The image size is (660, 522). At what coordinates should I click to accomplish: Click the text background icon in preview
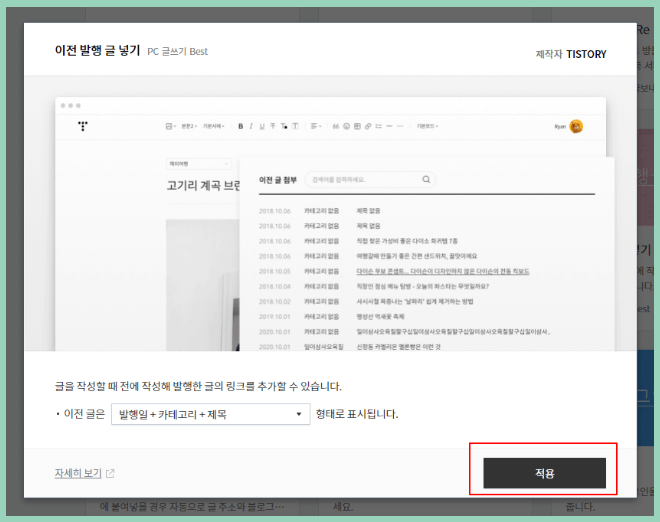tap(295, 126)
